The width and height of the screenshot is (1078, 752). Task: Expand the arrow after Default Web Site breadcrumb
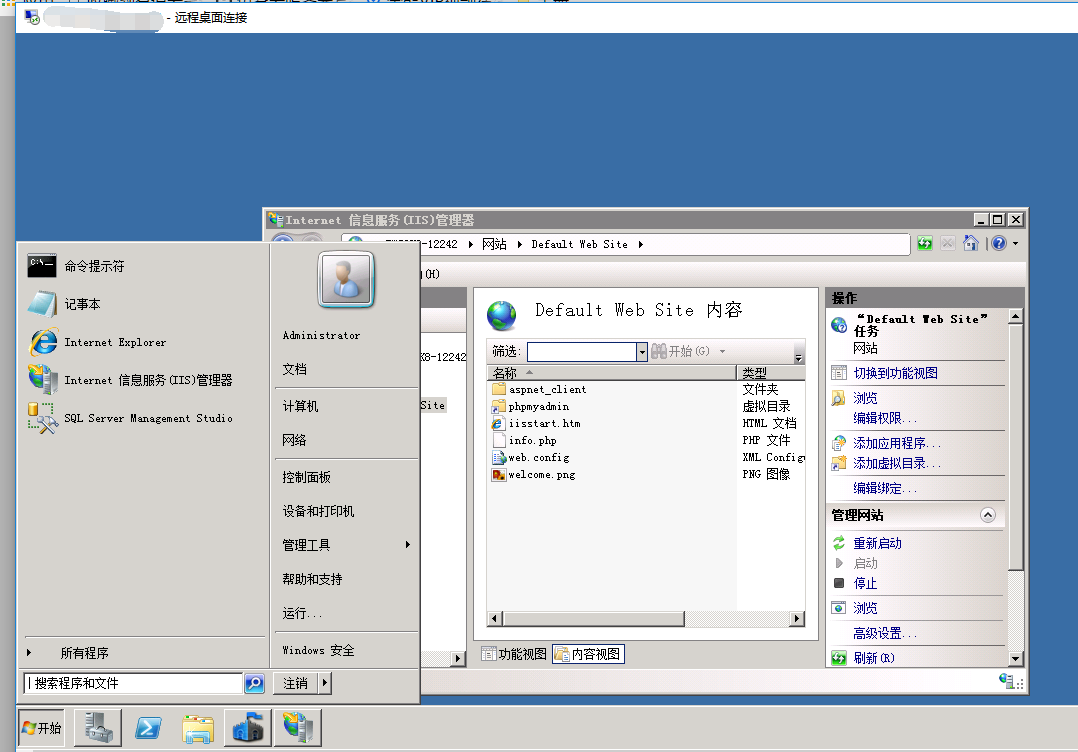click(x=640, y=244)
